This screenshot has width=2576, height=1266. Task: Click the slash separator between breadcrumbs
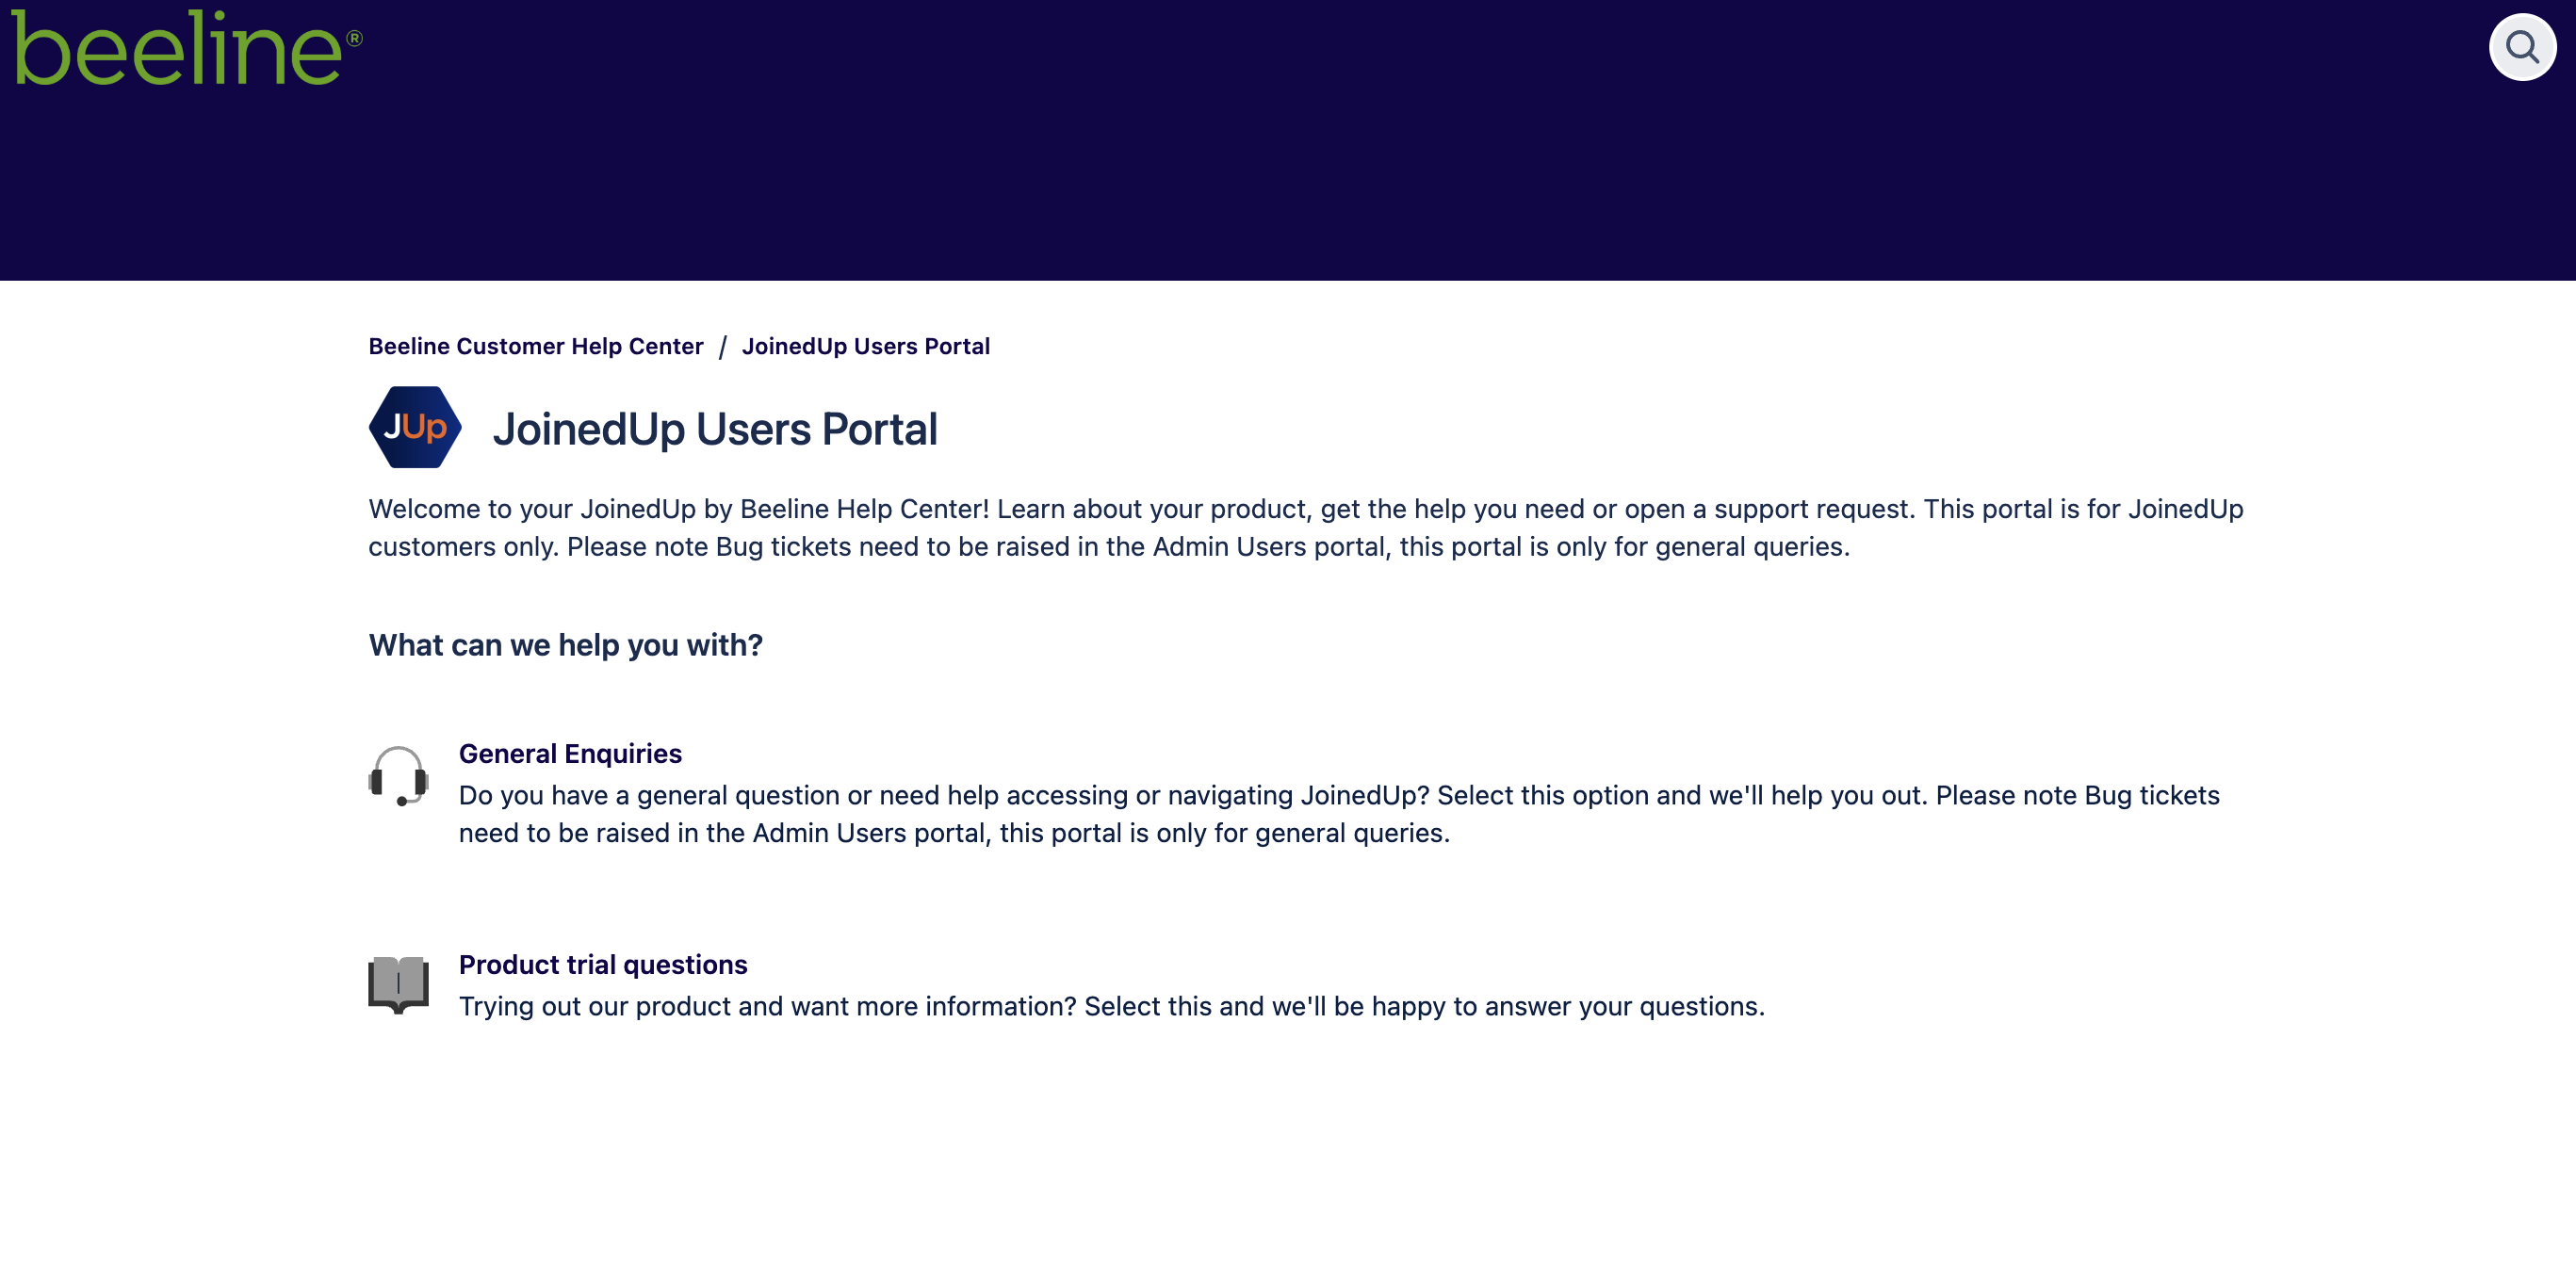722,347
